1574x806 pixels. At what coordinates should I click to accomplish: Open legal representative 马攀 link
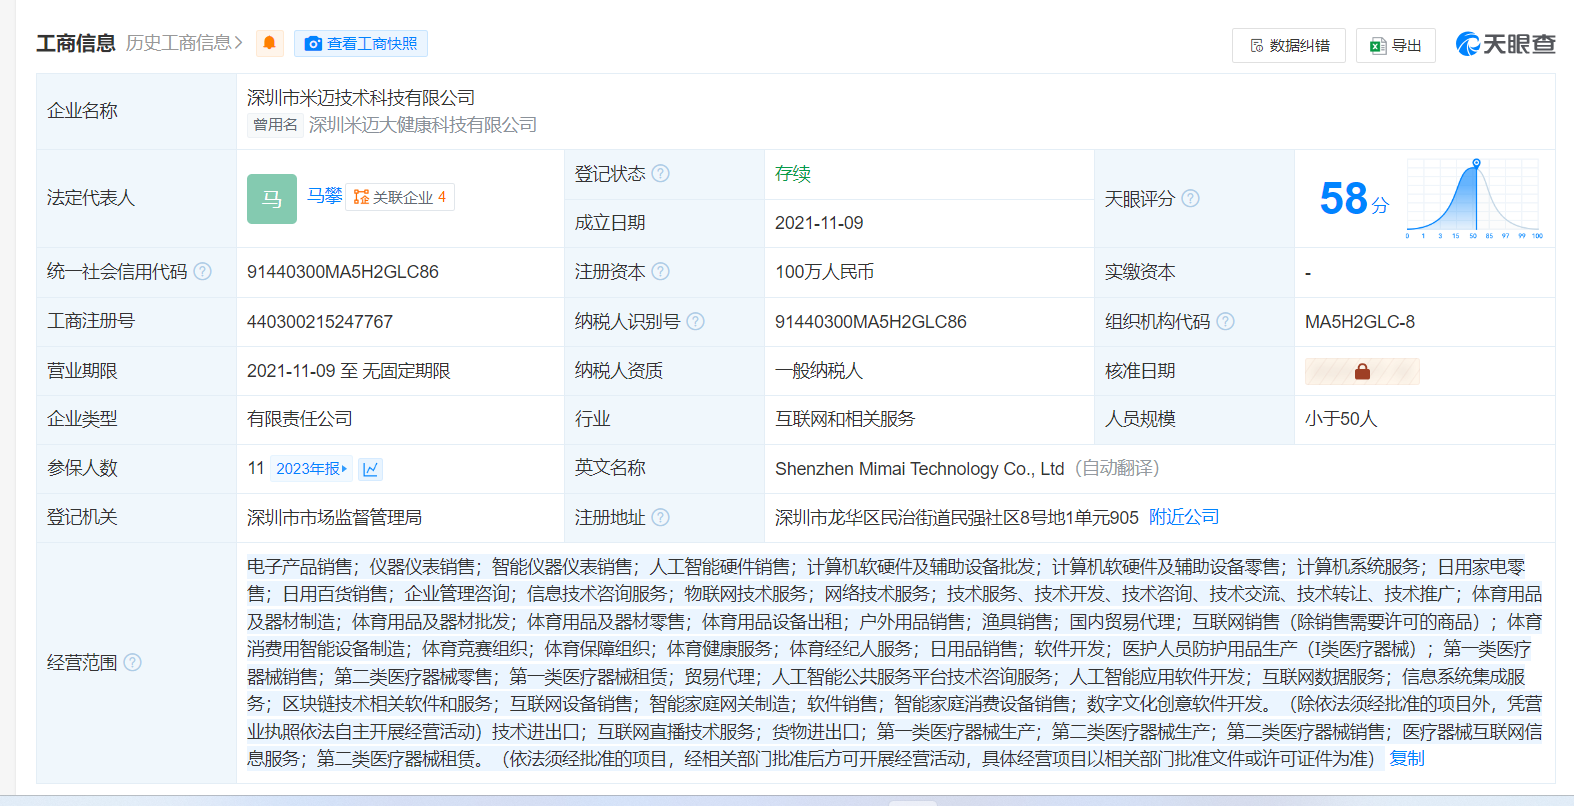(x=324, y=195)
